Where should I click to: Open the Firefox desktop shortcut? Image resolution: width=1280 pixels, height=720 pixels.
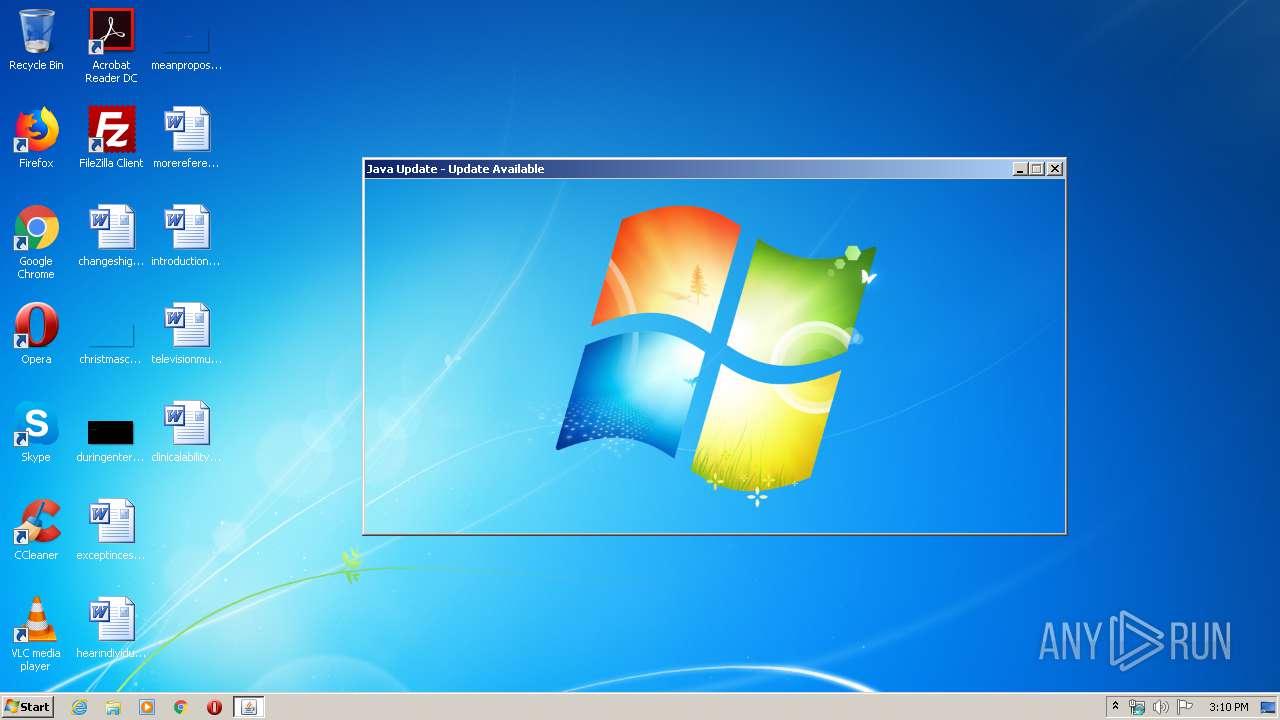pyautogui.click(x=36, y=138)
